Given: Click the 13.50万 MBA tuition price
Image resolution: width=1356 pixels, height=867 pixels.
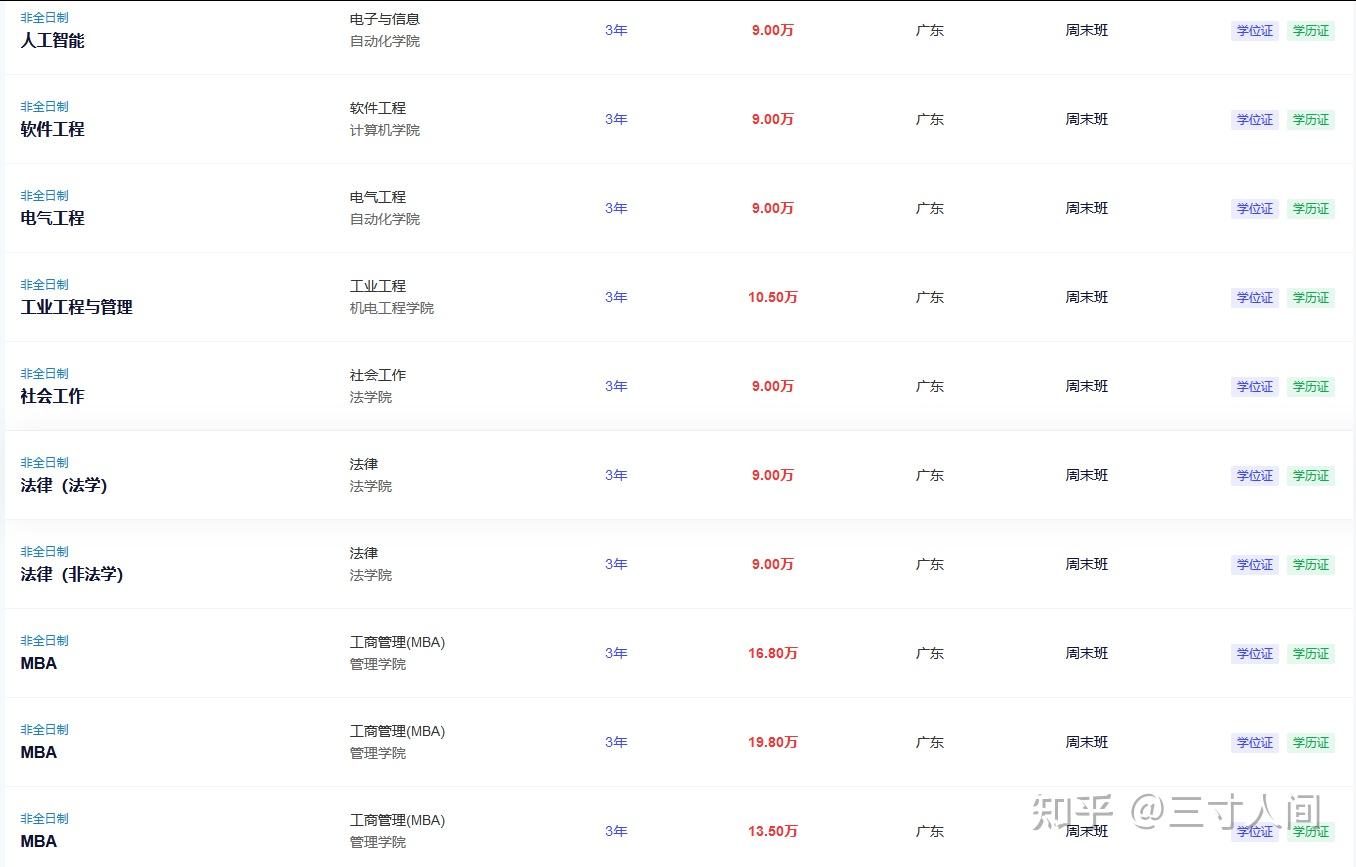Looking at the screenshot, I should tap(772, 832).
